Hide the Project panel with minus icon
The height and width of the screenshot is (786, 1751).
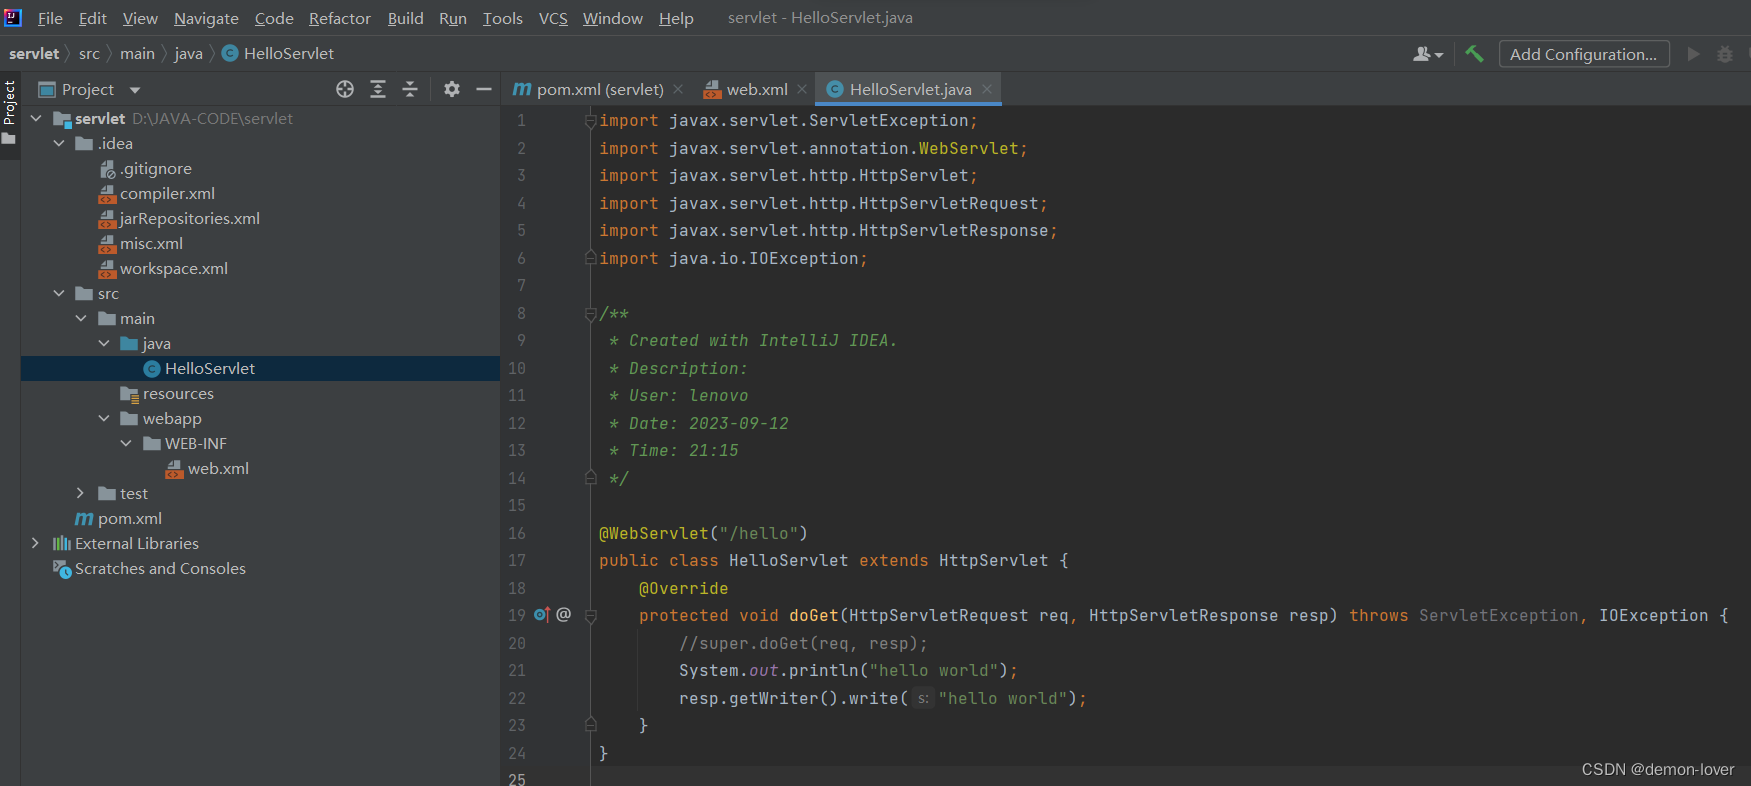point(484,89)
